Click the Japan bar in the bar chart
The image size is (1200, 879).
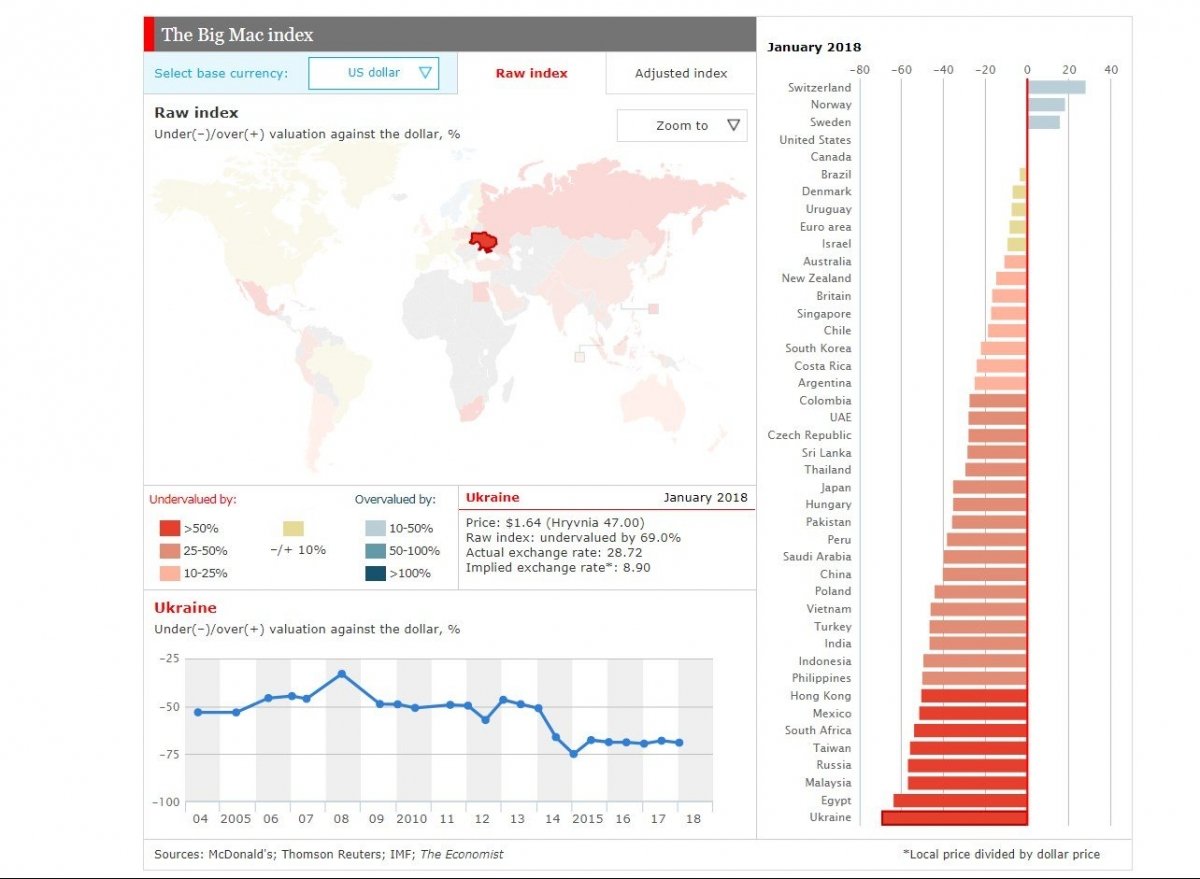[x=990, y=487]
